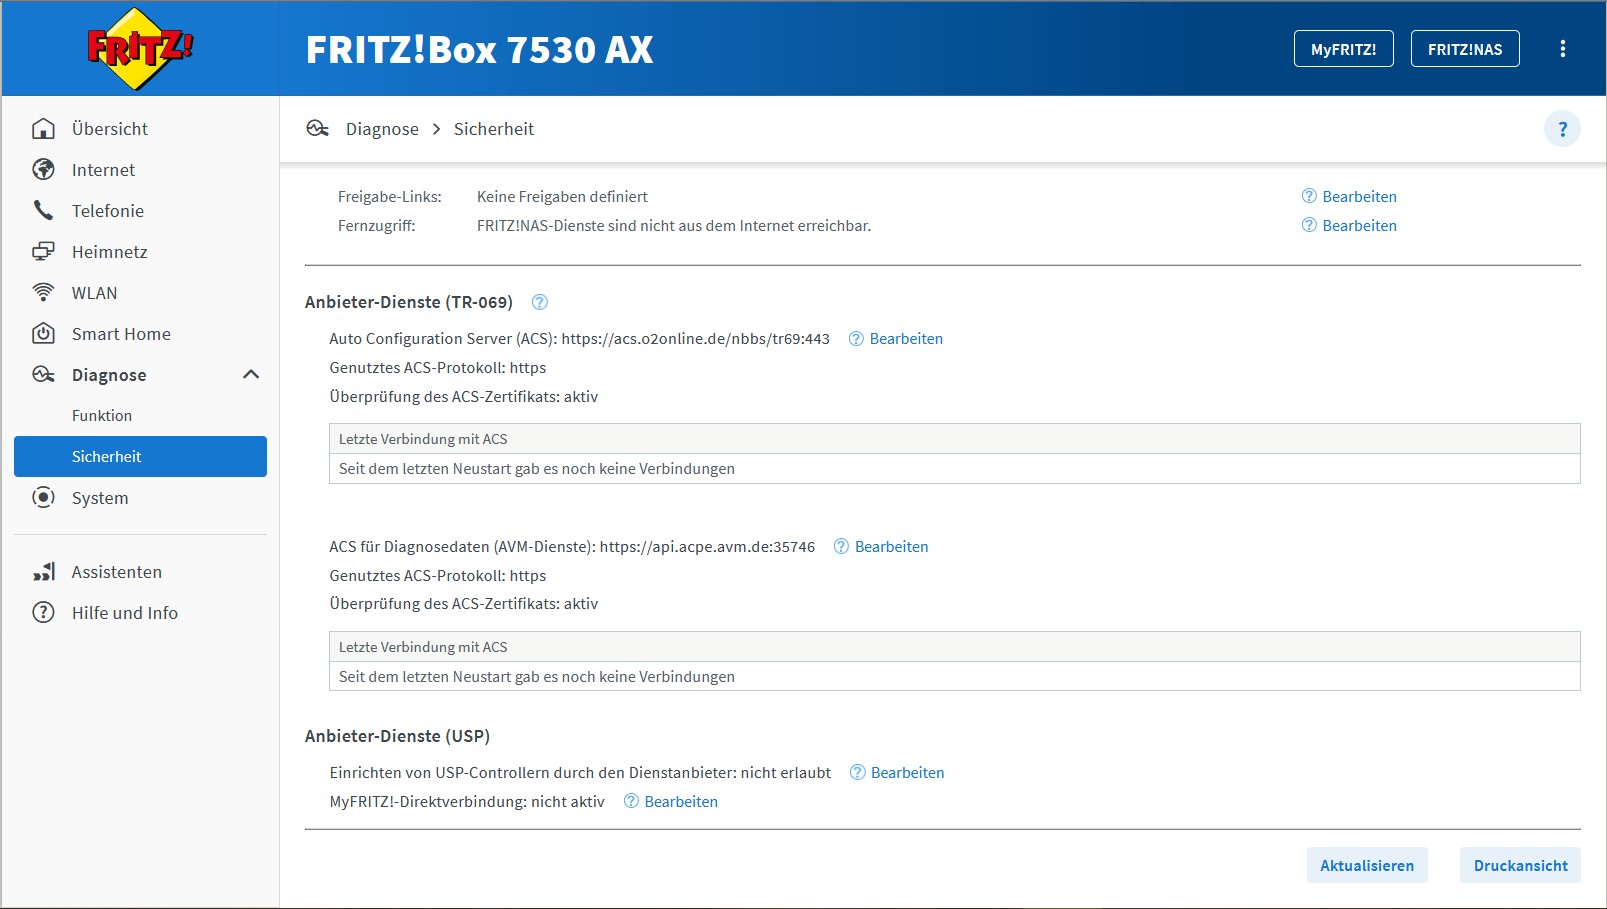Click Bearbeiten link for Fernzugriff
Viewport: 1607px width, 909px height.
1359,226
